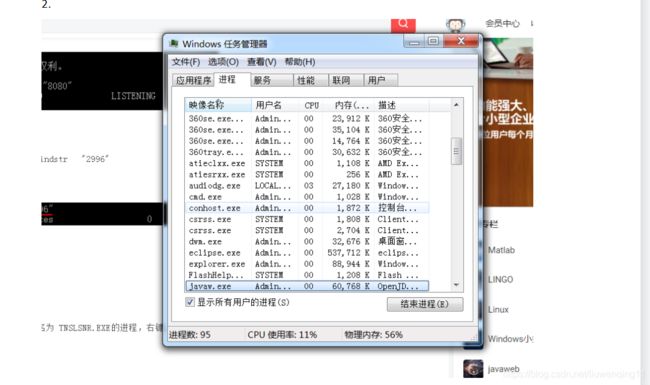650x385 pixels.
Task: Open the Linux column link
Action: click(498, 310)
